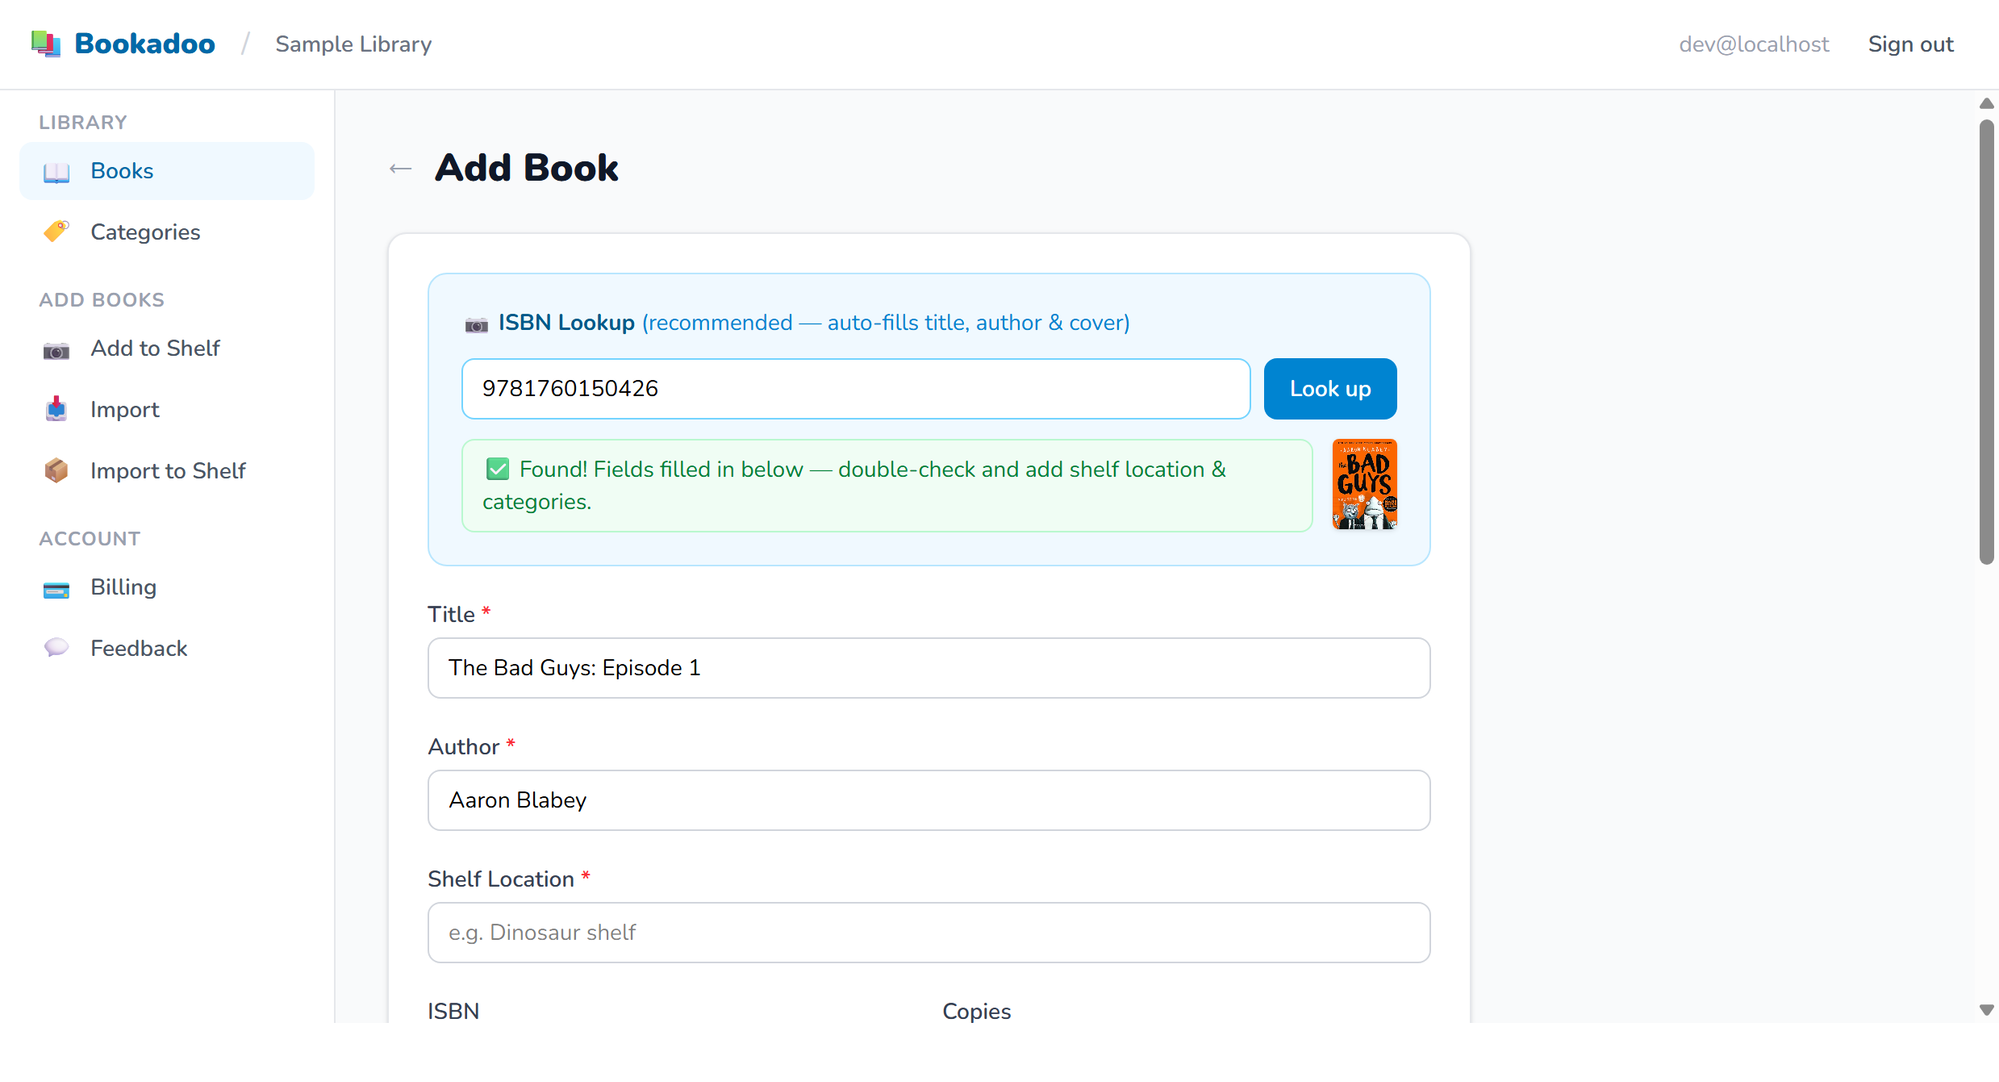Image resolution: width=1999 pixels, height=1082 pixels.
Task: Click the Copies label
Action: [976, 1011]
